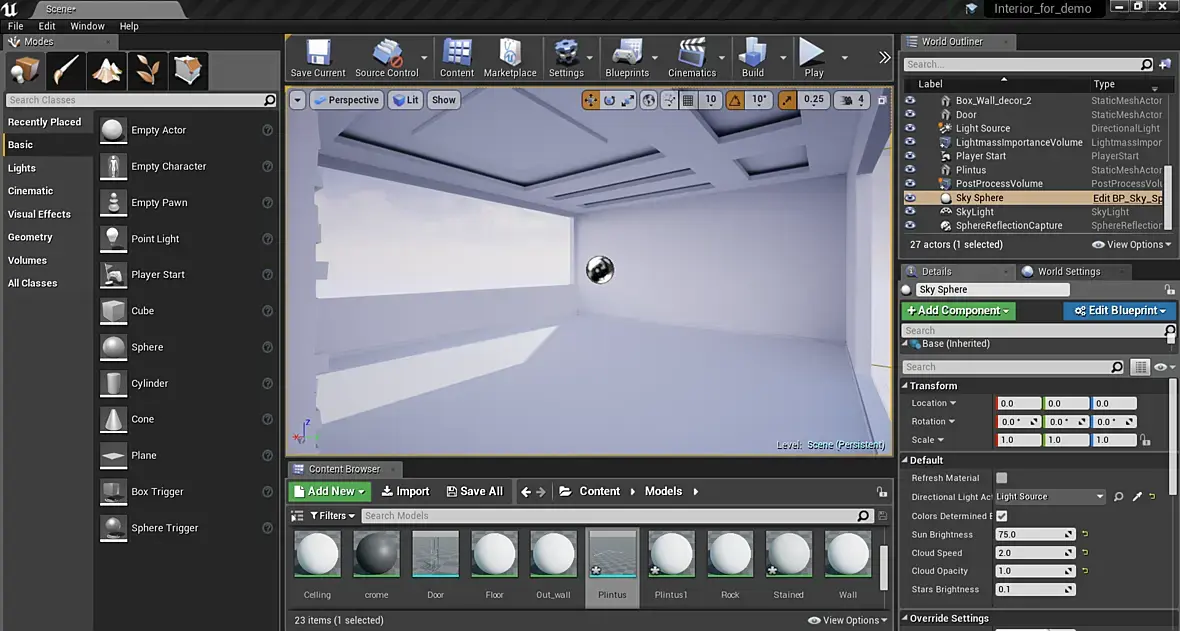Toggle the sources panel icon in Content Browser
1180x631 pixels.
(297, 516)
